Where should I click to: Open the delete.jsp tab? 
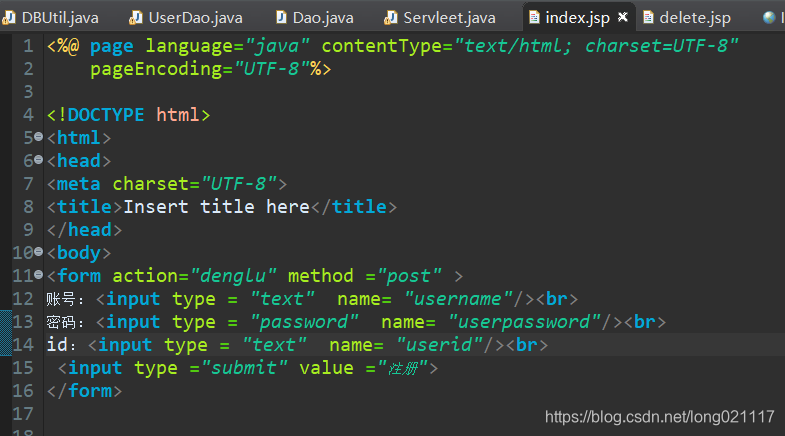(695, 18)
